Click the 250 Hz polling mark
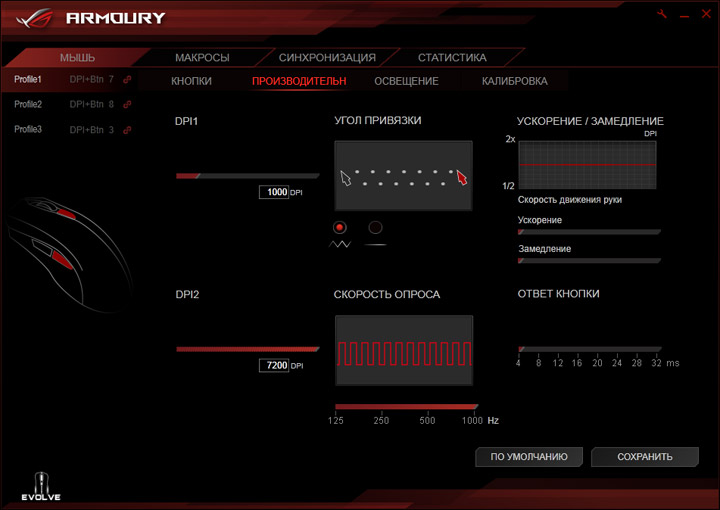This screenshot has height=510, width=720. [x=381, y=420]
